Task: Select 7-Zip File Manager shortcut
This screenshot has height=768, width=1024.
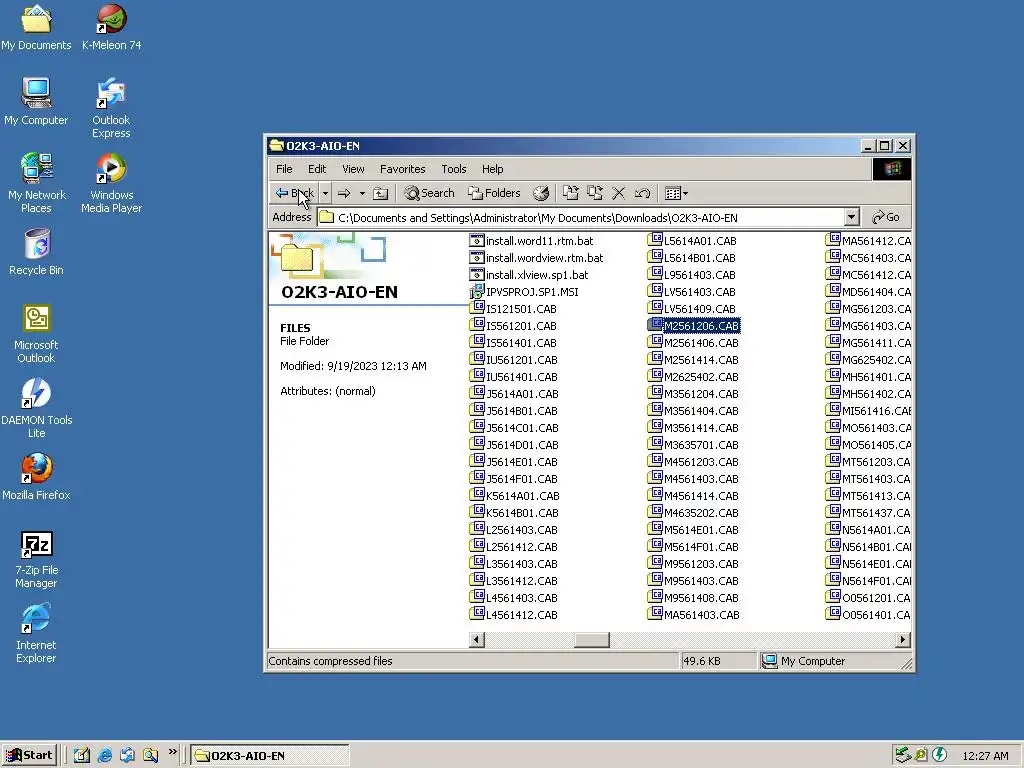Action: coord(36,560)
